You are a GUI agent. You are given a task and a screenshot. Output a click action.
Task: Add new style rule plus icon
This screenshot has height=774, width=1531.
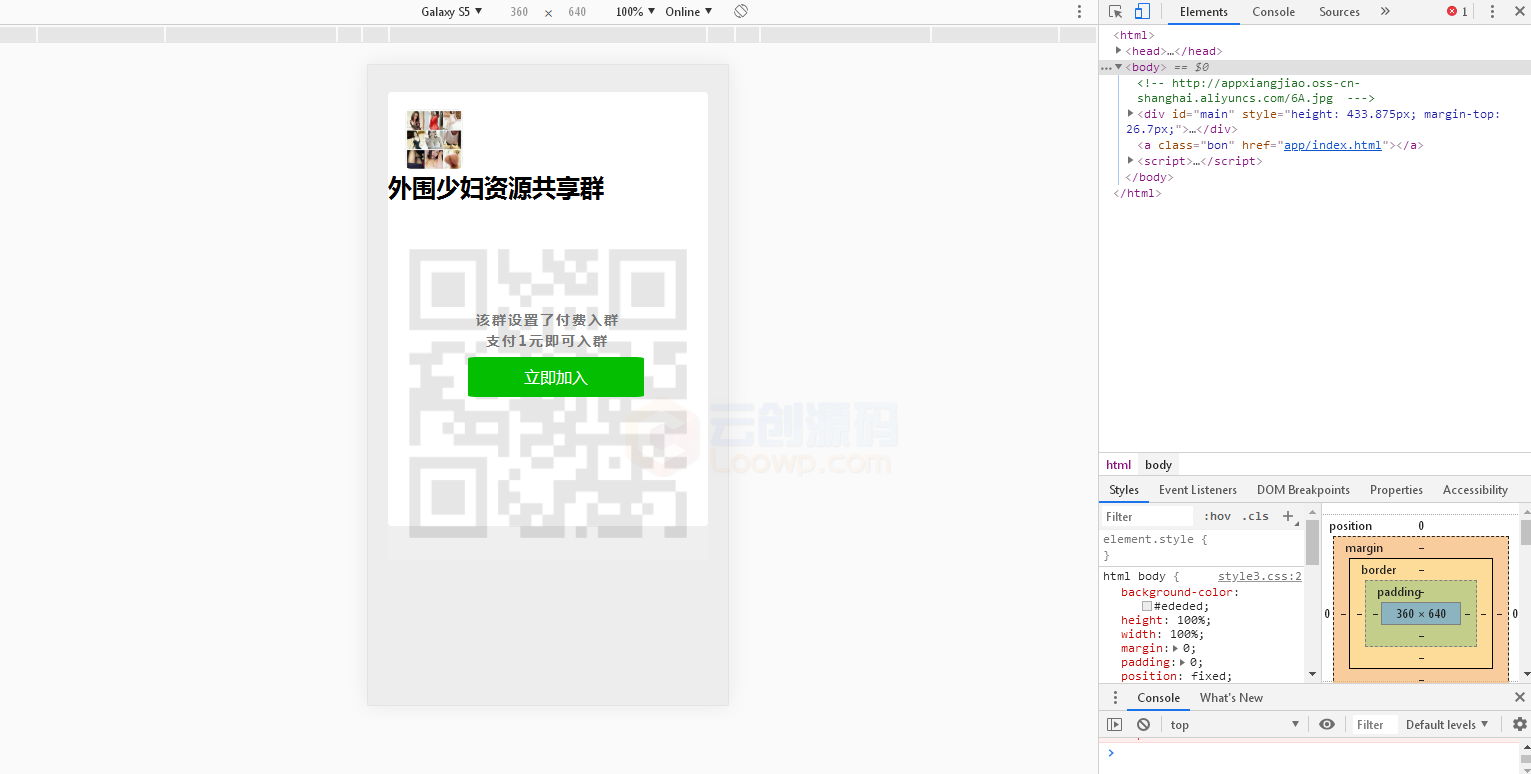point(1288,516)
